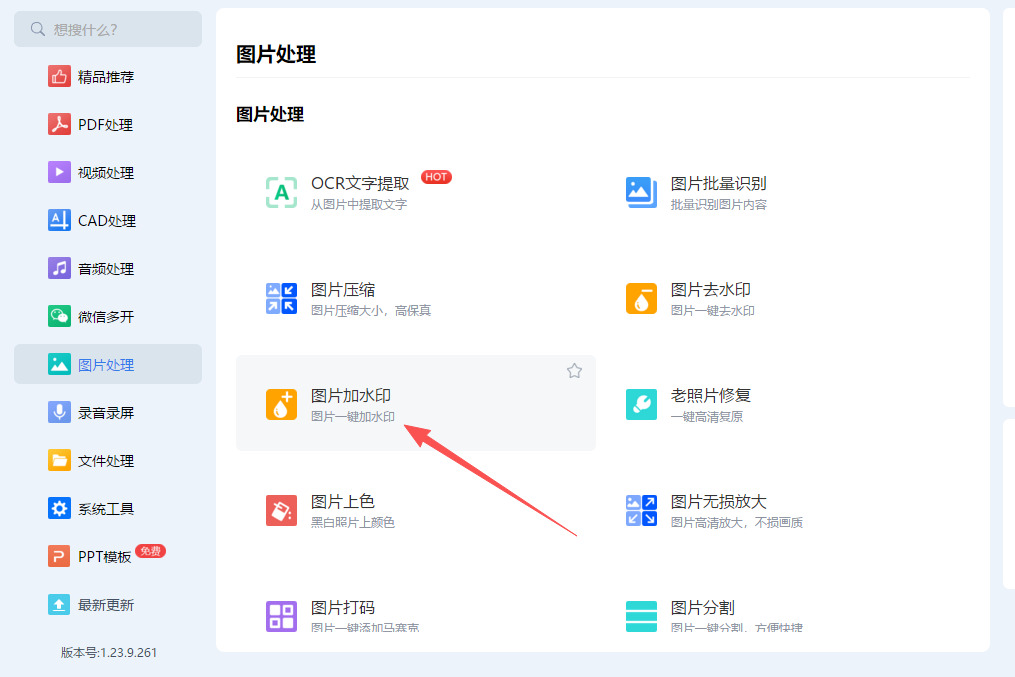Open the 图片无损放大 icon

click(641, 511)
